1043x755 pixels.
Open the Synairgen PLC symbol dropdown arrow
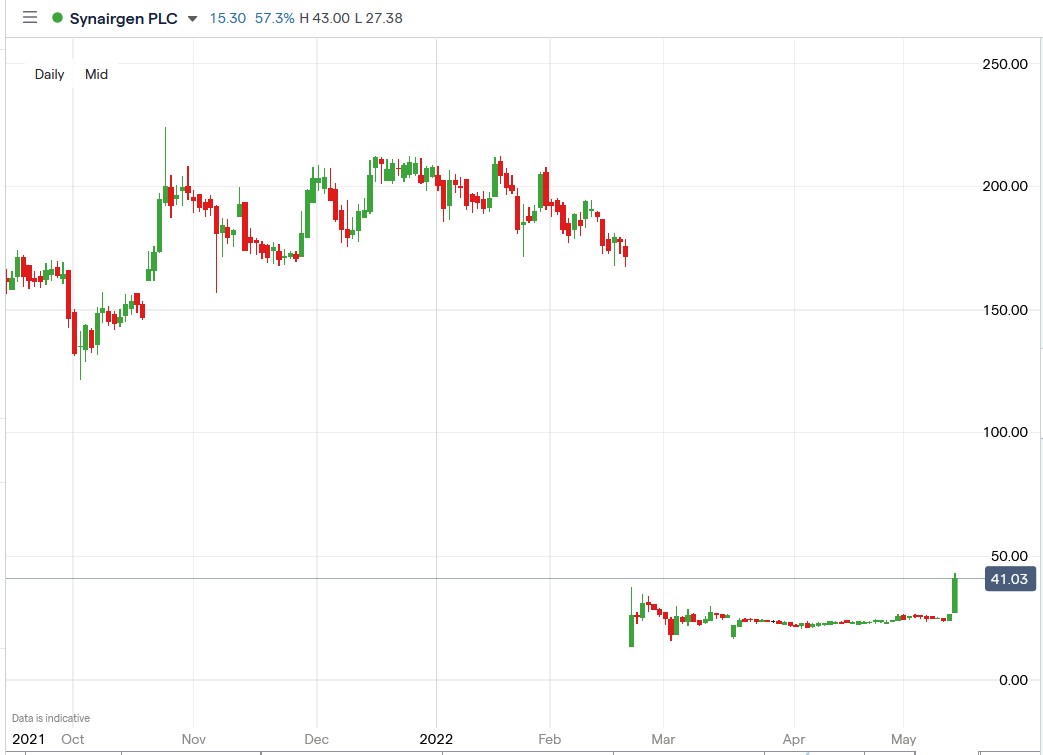190,18
